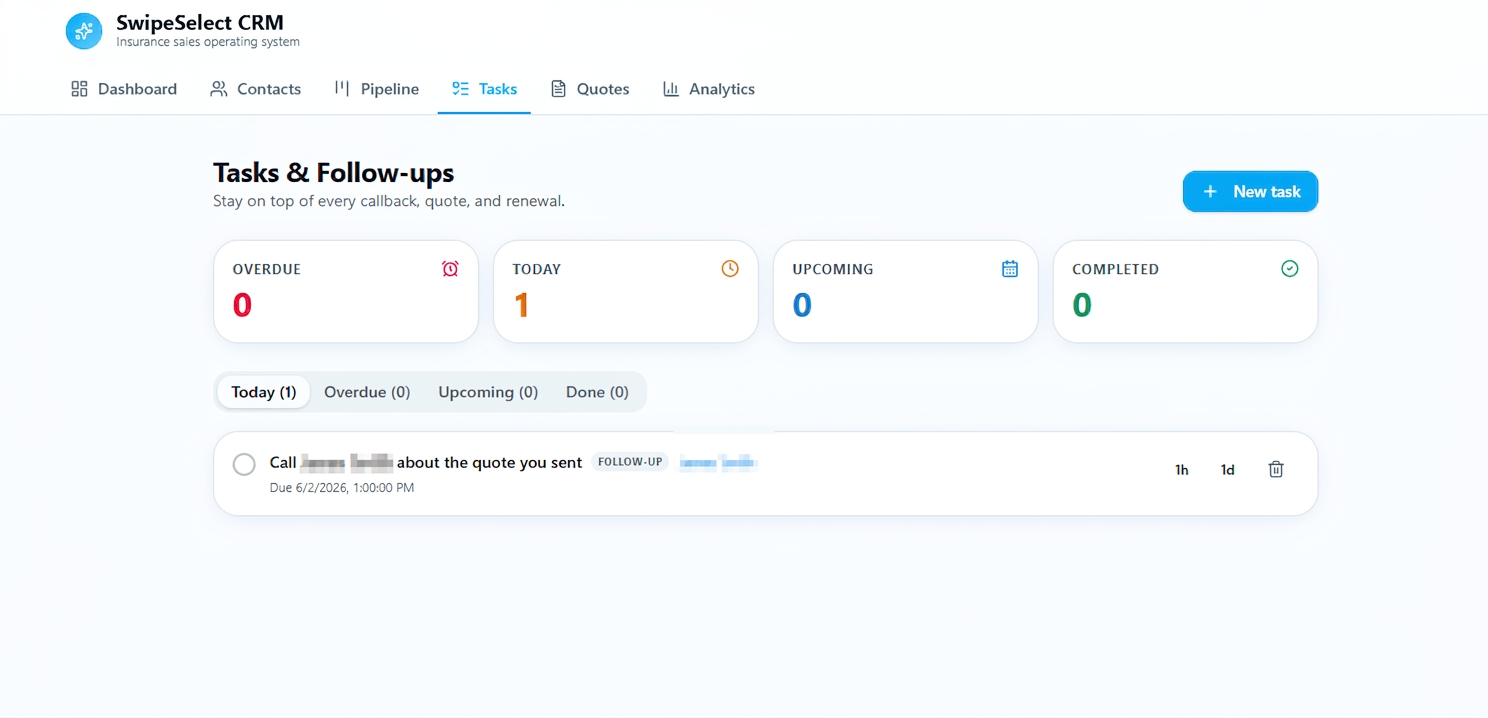This screenshot has height=718, width=1488.
Task: Click the Upcoming calendar icon
Action: (1010, 269)
